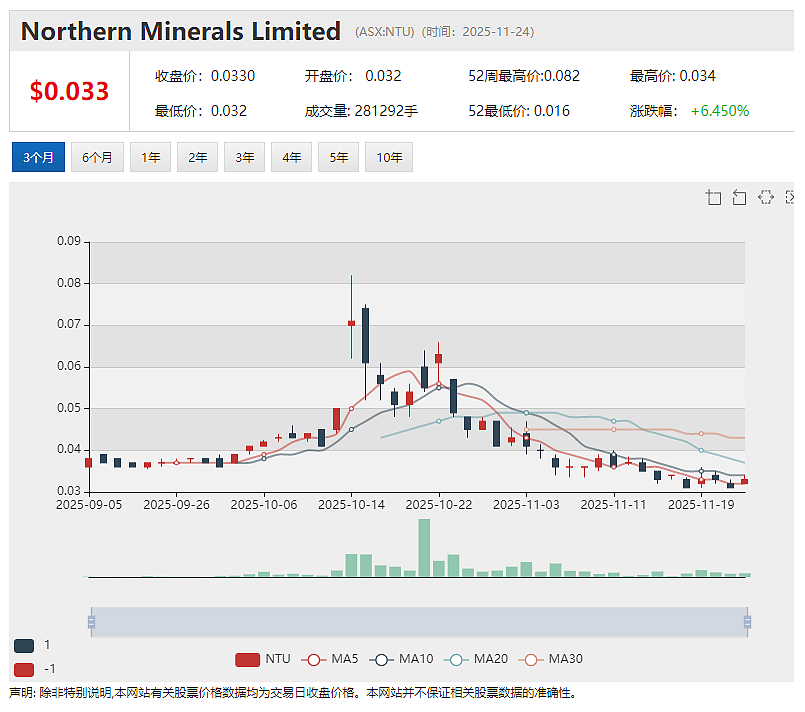Toggle the MA30 line in legend
The image size is (805, 712).
click(550, 659)
